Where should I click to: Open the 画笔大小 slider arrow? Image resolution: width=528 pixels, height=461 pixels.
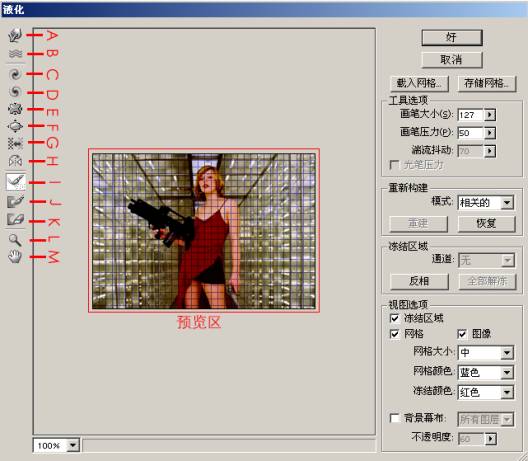490,115
